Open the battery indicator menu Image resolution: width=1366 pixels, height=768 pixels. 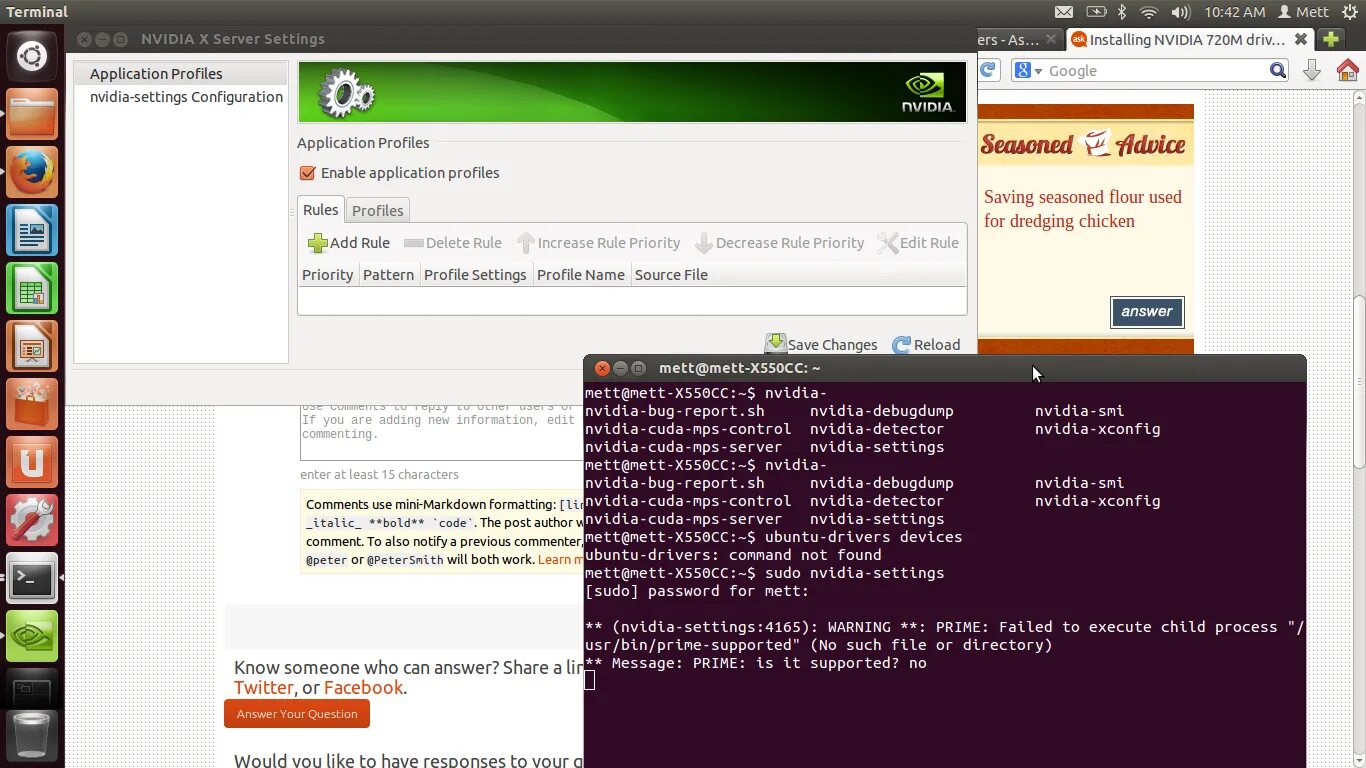tap(1096, 12)
